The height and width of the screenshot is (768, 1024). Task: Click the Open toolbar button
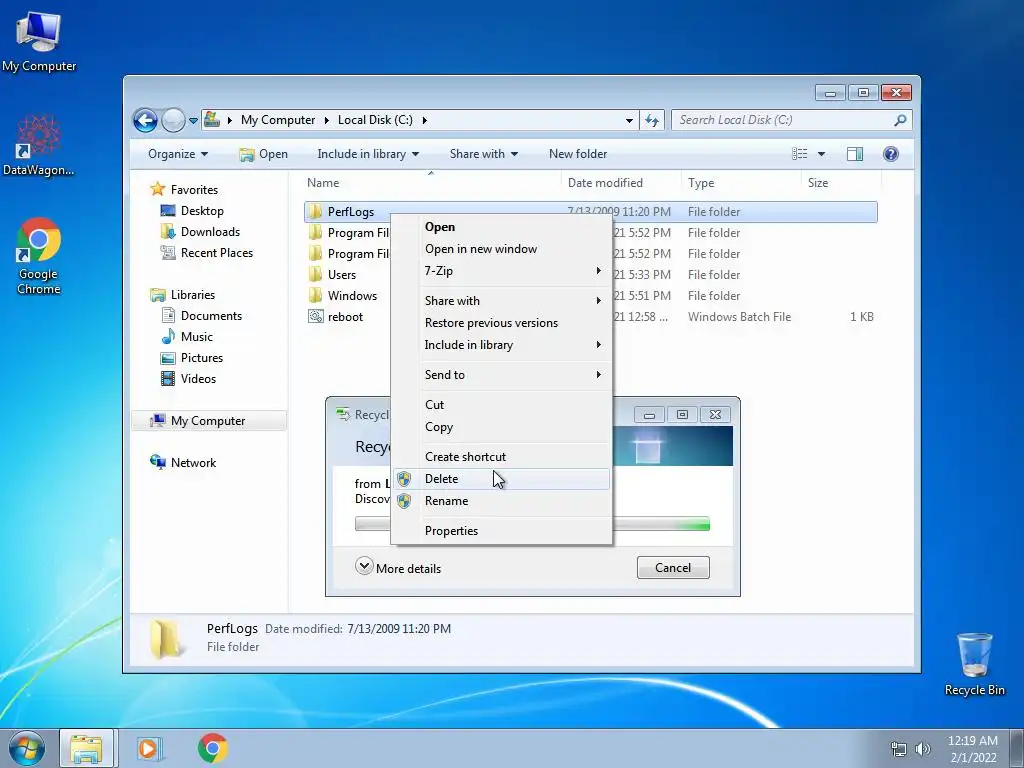point(263,154)
